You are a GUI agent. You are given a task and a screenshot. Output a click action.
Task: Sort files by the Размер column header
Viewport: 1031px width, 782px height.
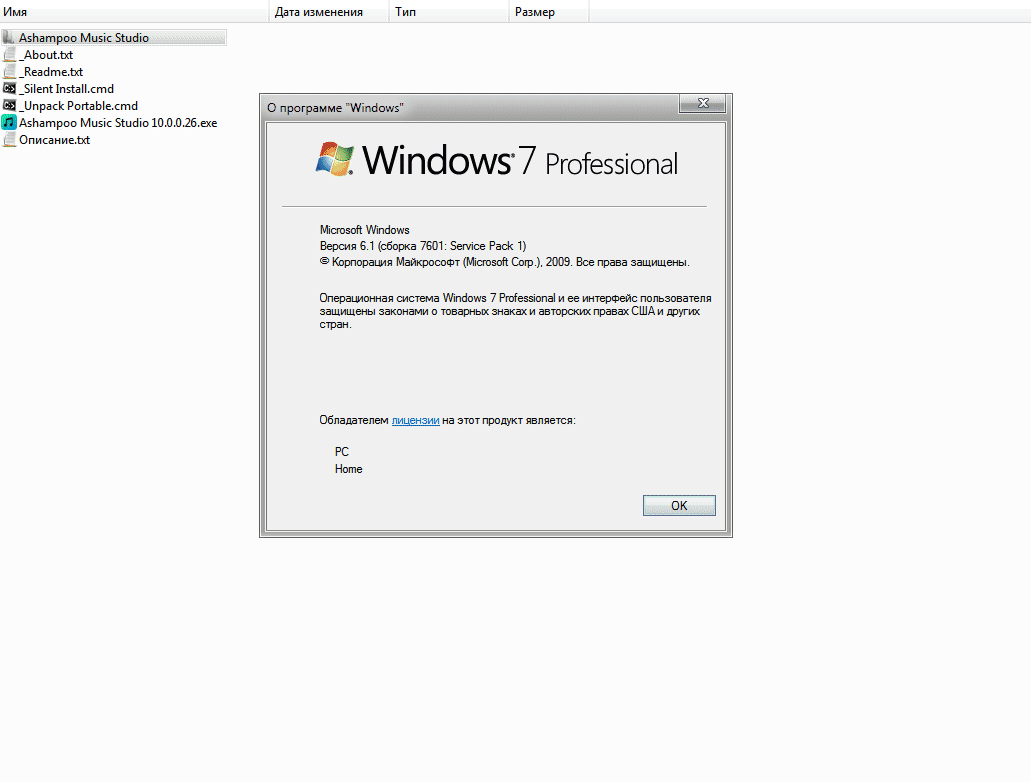(549, 12)
